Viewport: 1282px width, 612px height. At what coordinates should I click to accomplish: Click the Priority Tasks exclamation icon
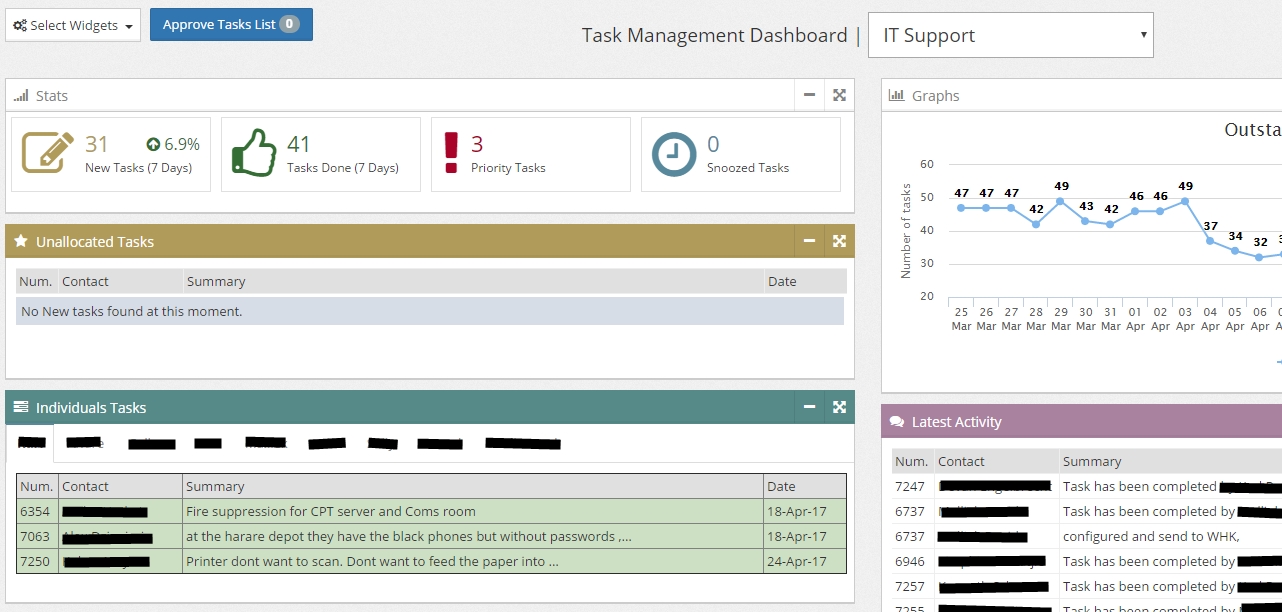coord(450,153)
